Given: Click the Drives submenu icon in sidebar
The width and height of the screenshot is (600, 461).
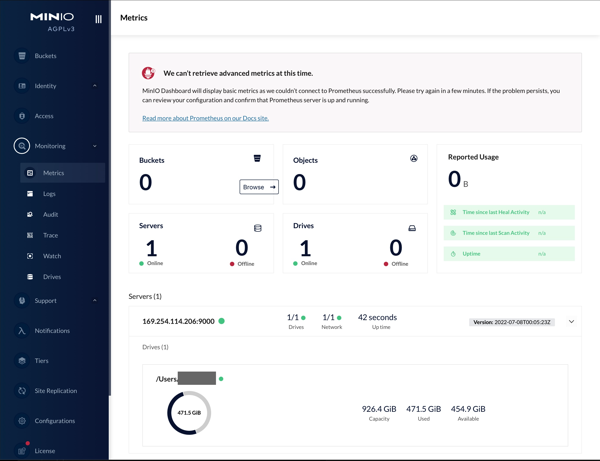Looking at the screenshot, I should tap(30, 277).
